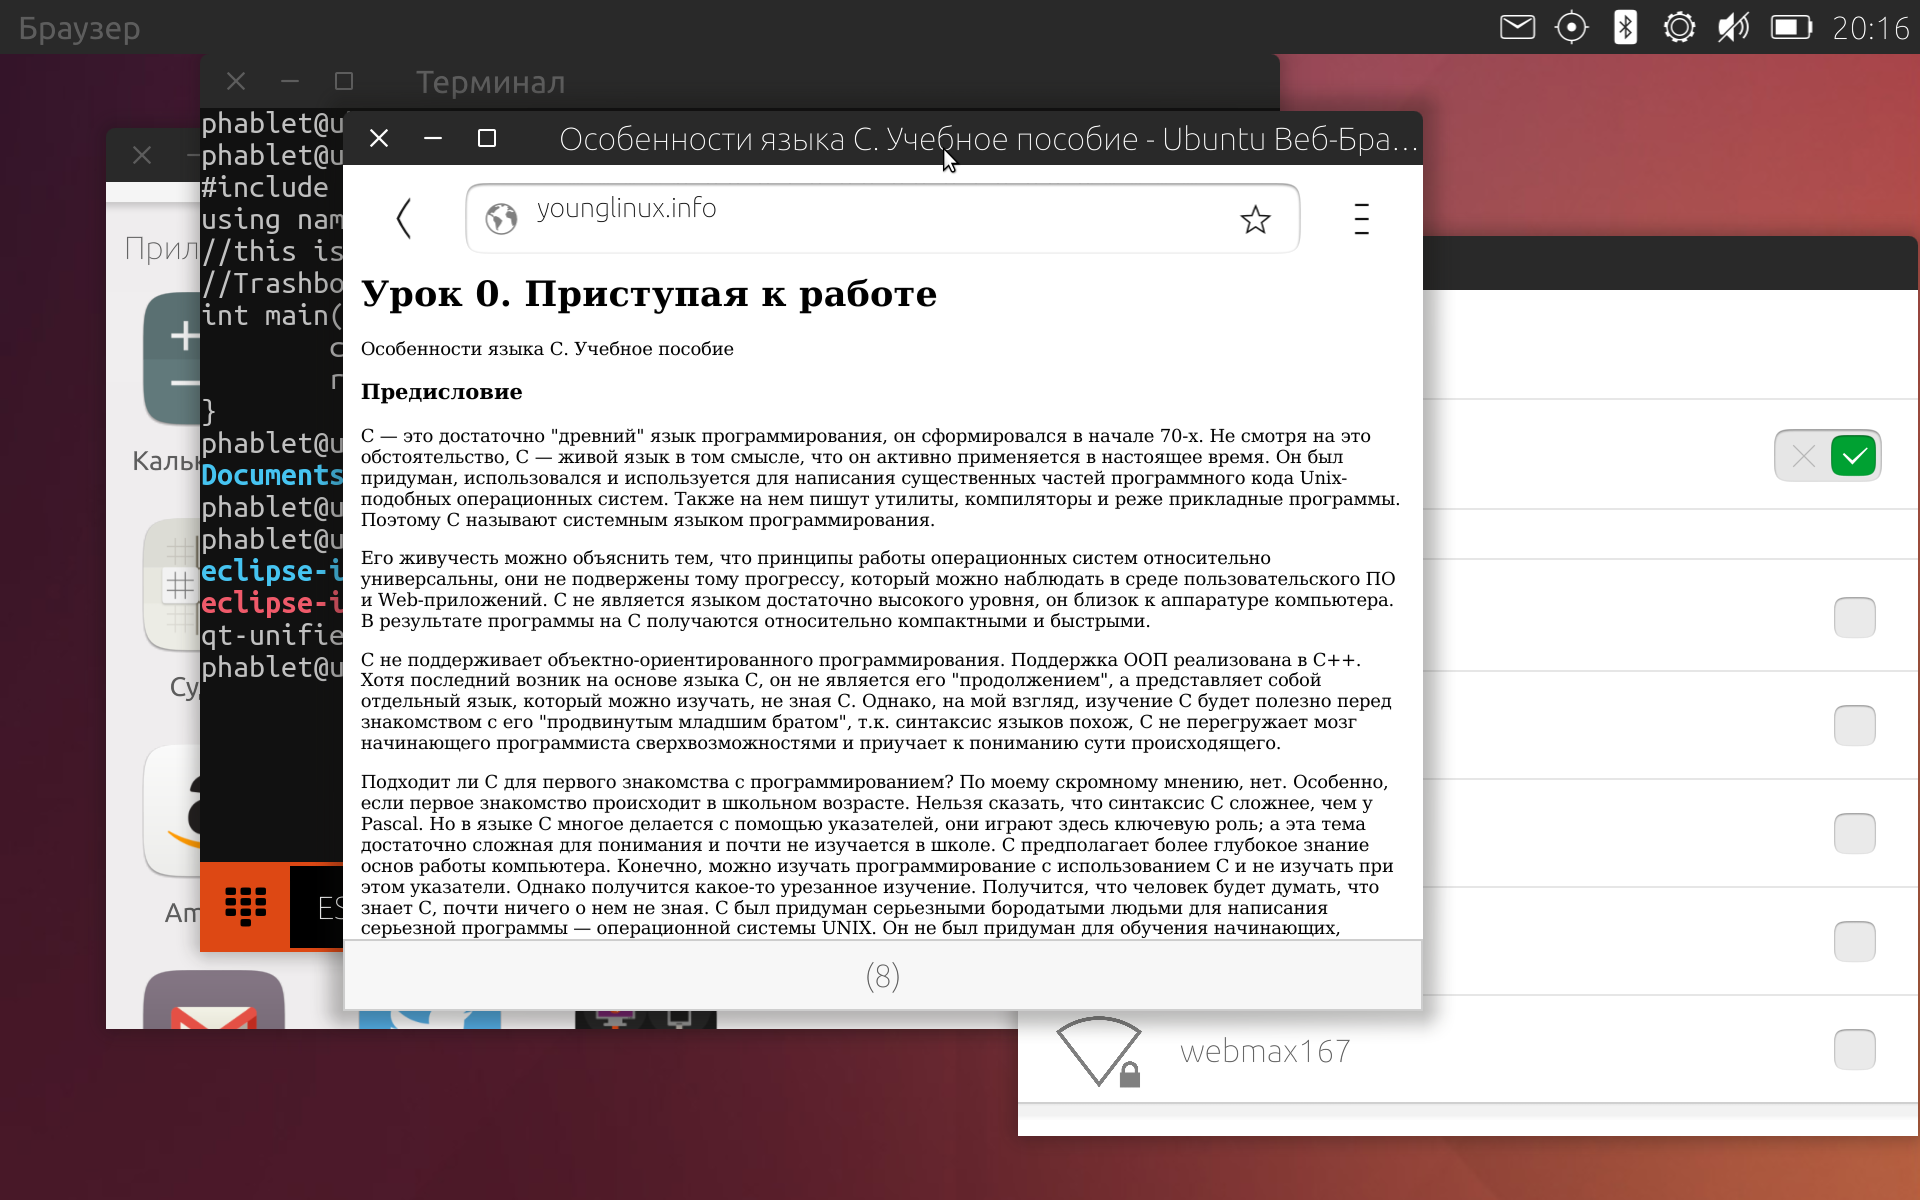Click the globe icon in the address bar
This screenshot has height=1200, width=1920.
pyautogui.click(x=501, y=218)
